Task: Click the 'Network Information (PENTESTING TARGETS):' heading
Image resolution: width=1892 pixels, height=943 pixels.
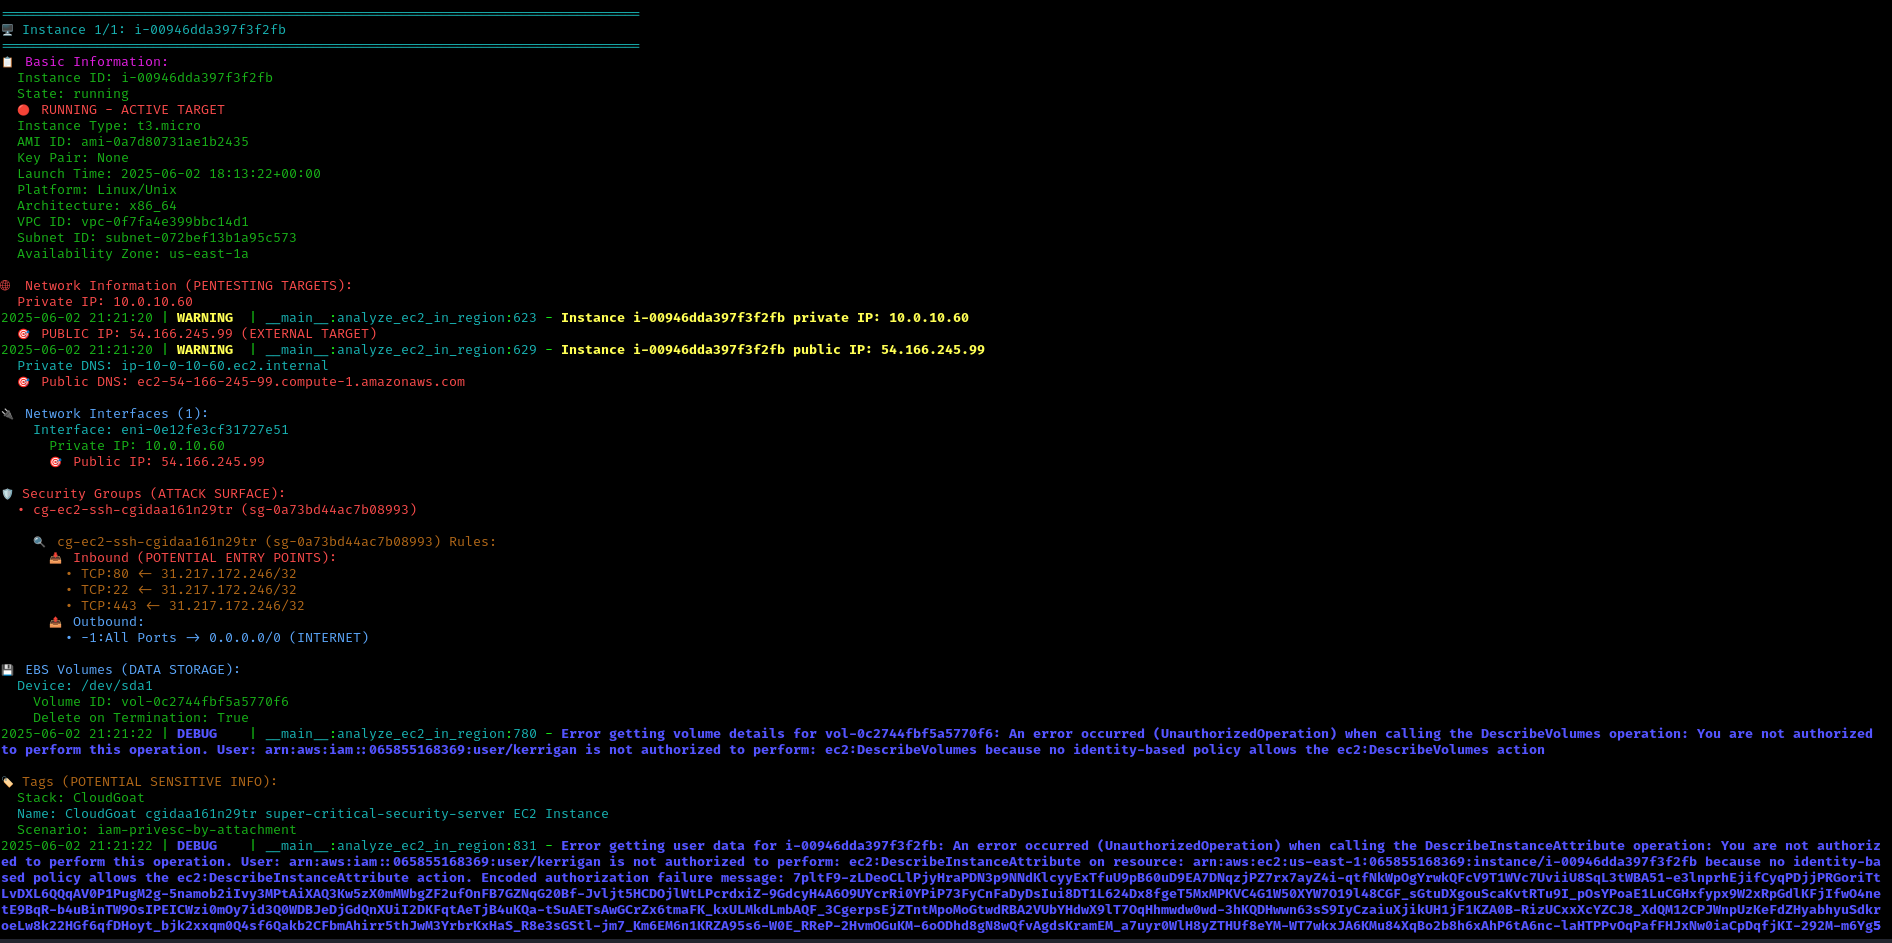Action: point(189,286)
